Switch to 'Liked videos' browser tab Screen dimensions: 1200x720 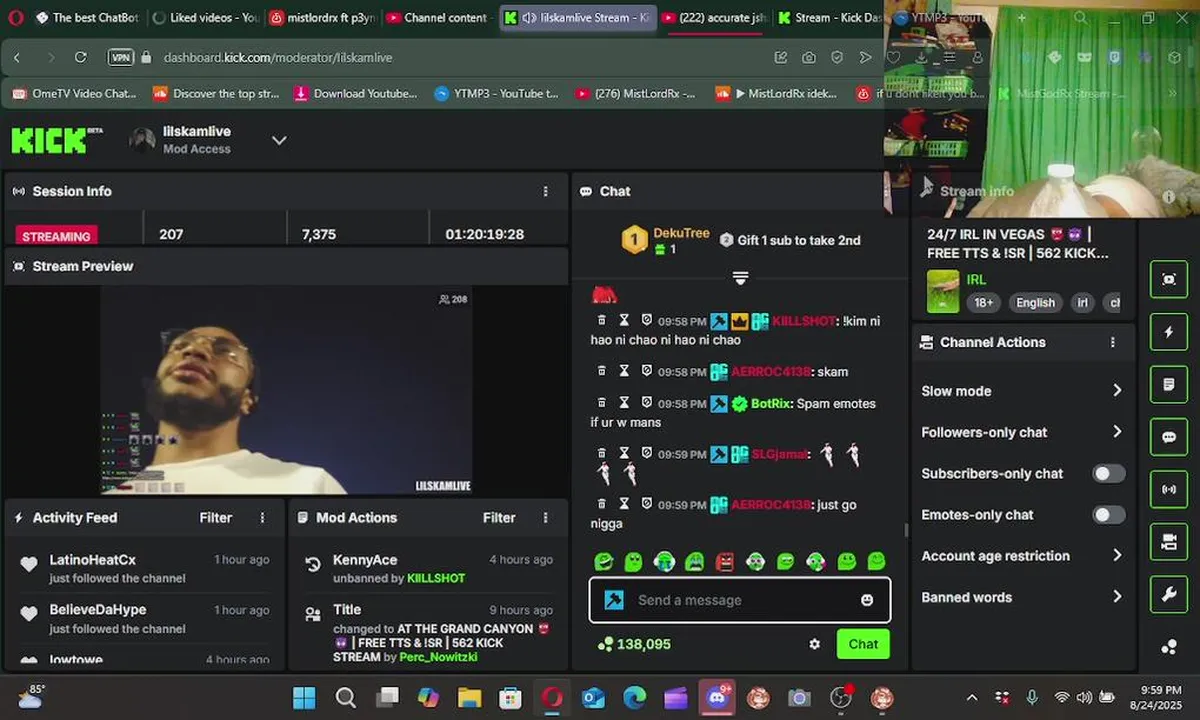204,17
